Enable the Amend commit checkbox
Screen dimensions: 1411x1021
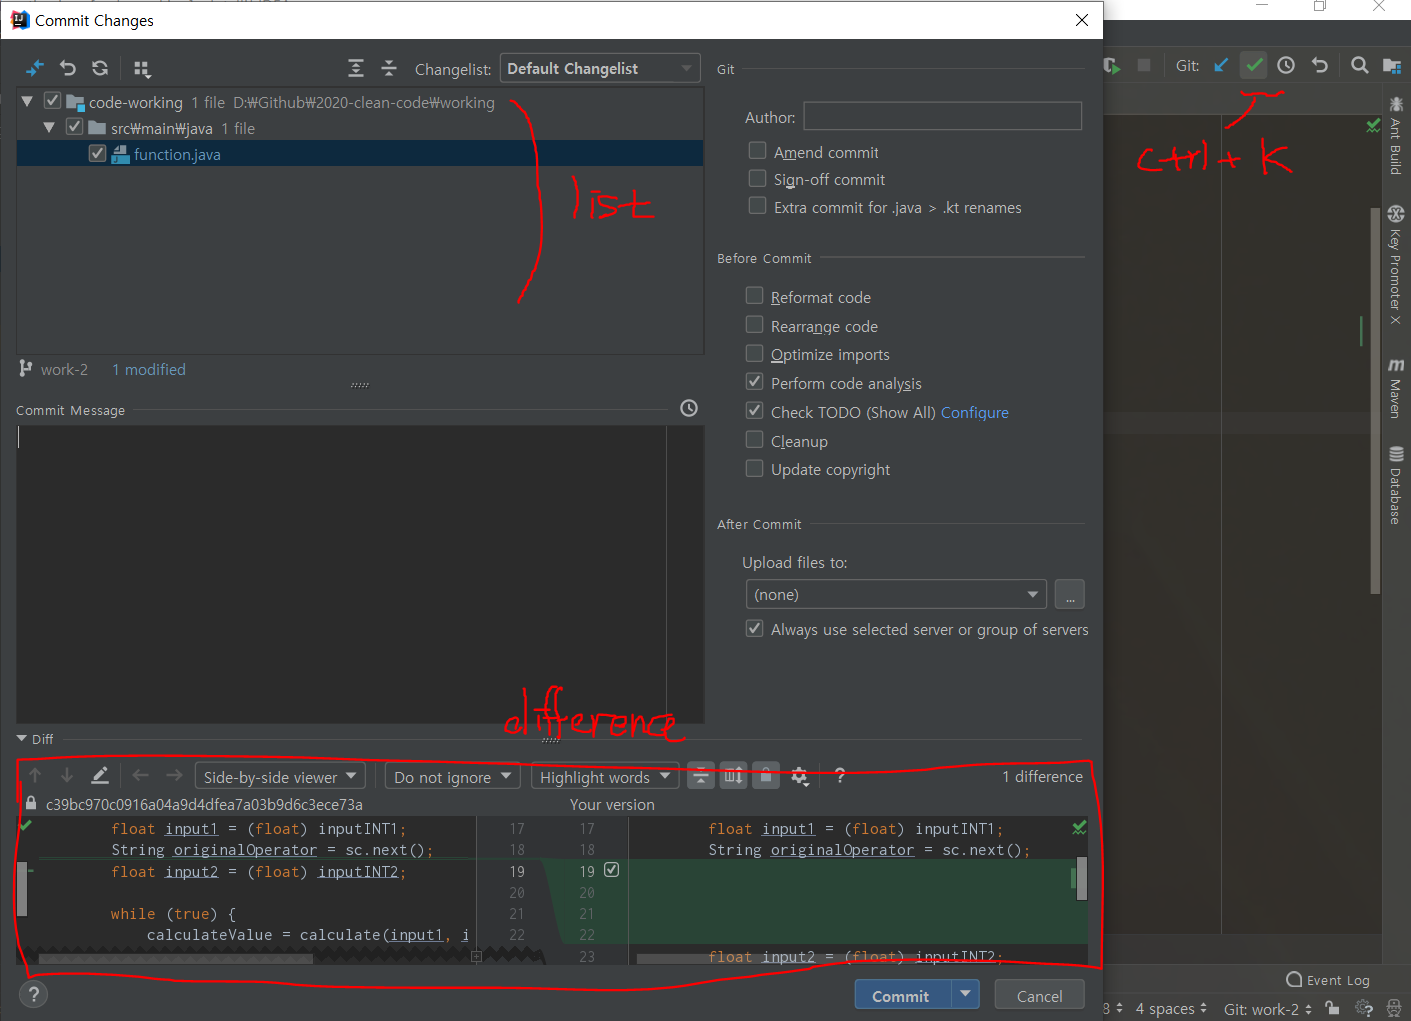pyautogui.click(x=757, y=151)
